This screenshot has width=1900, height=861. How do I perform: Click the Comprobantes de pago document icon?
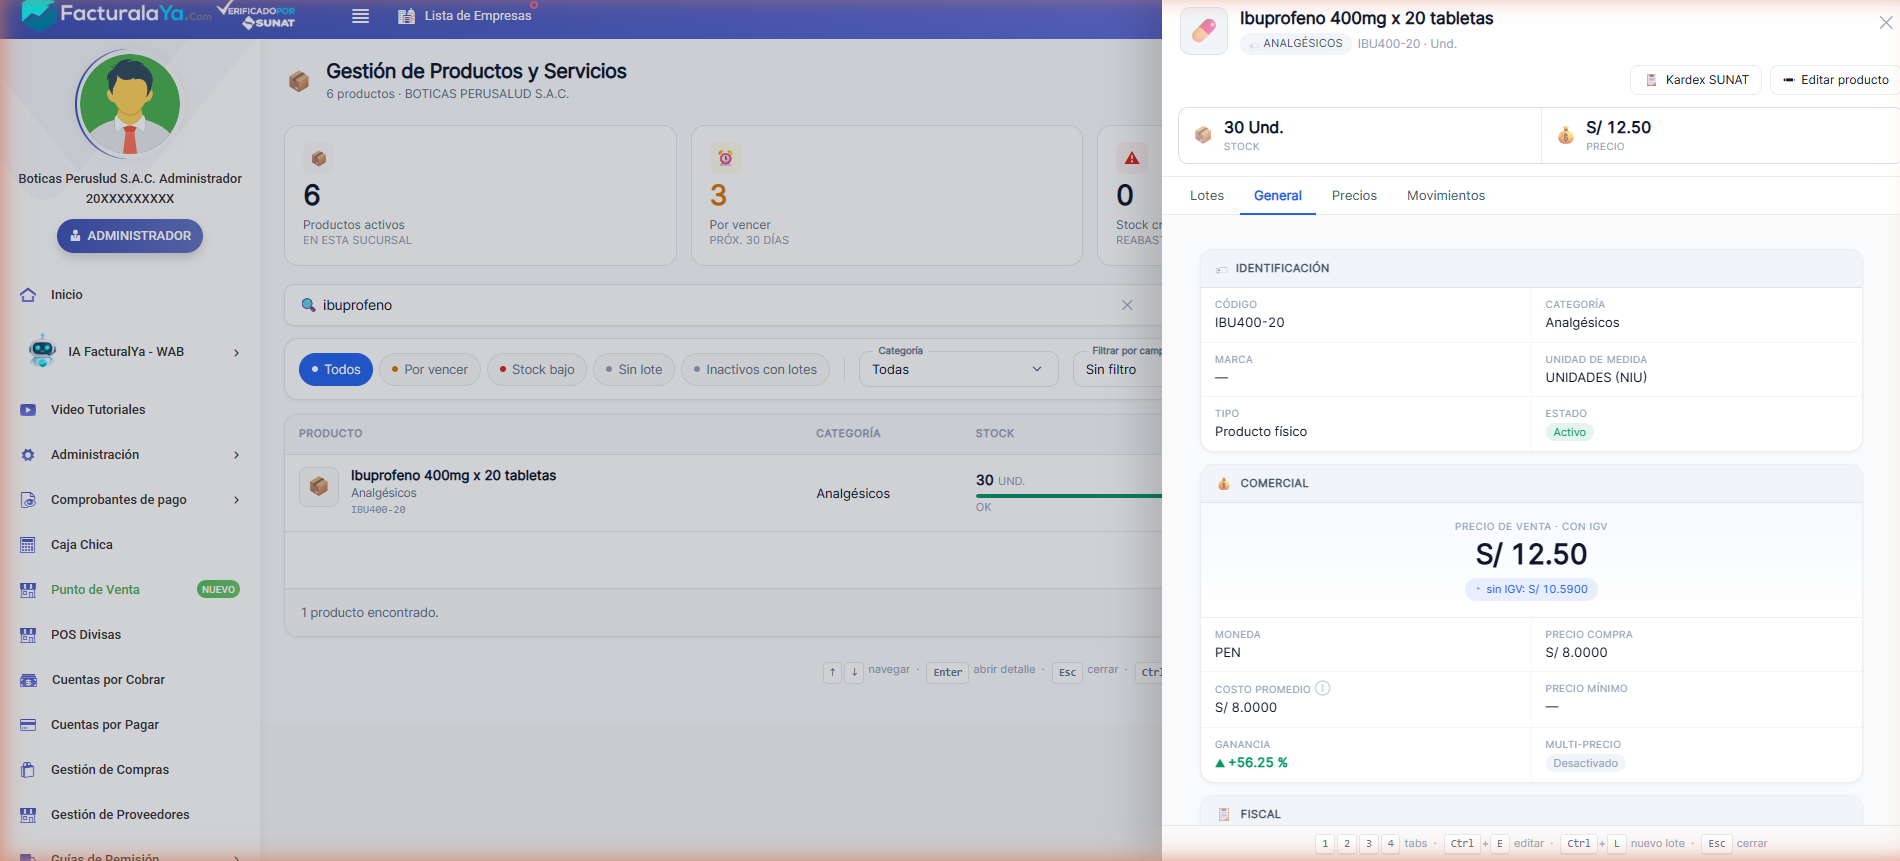[x=28, y=500]
